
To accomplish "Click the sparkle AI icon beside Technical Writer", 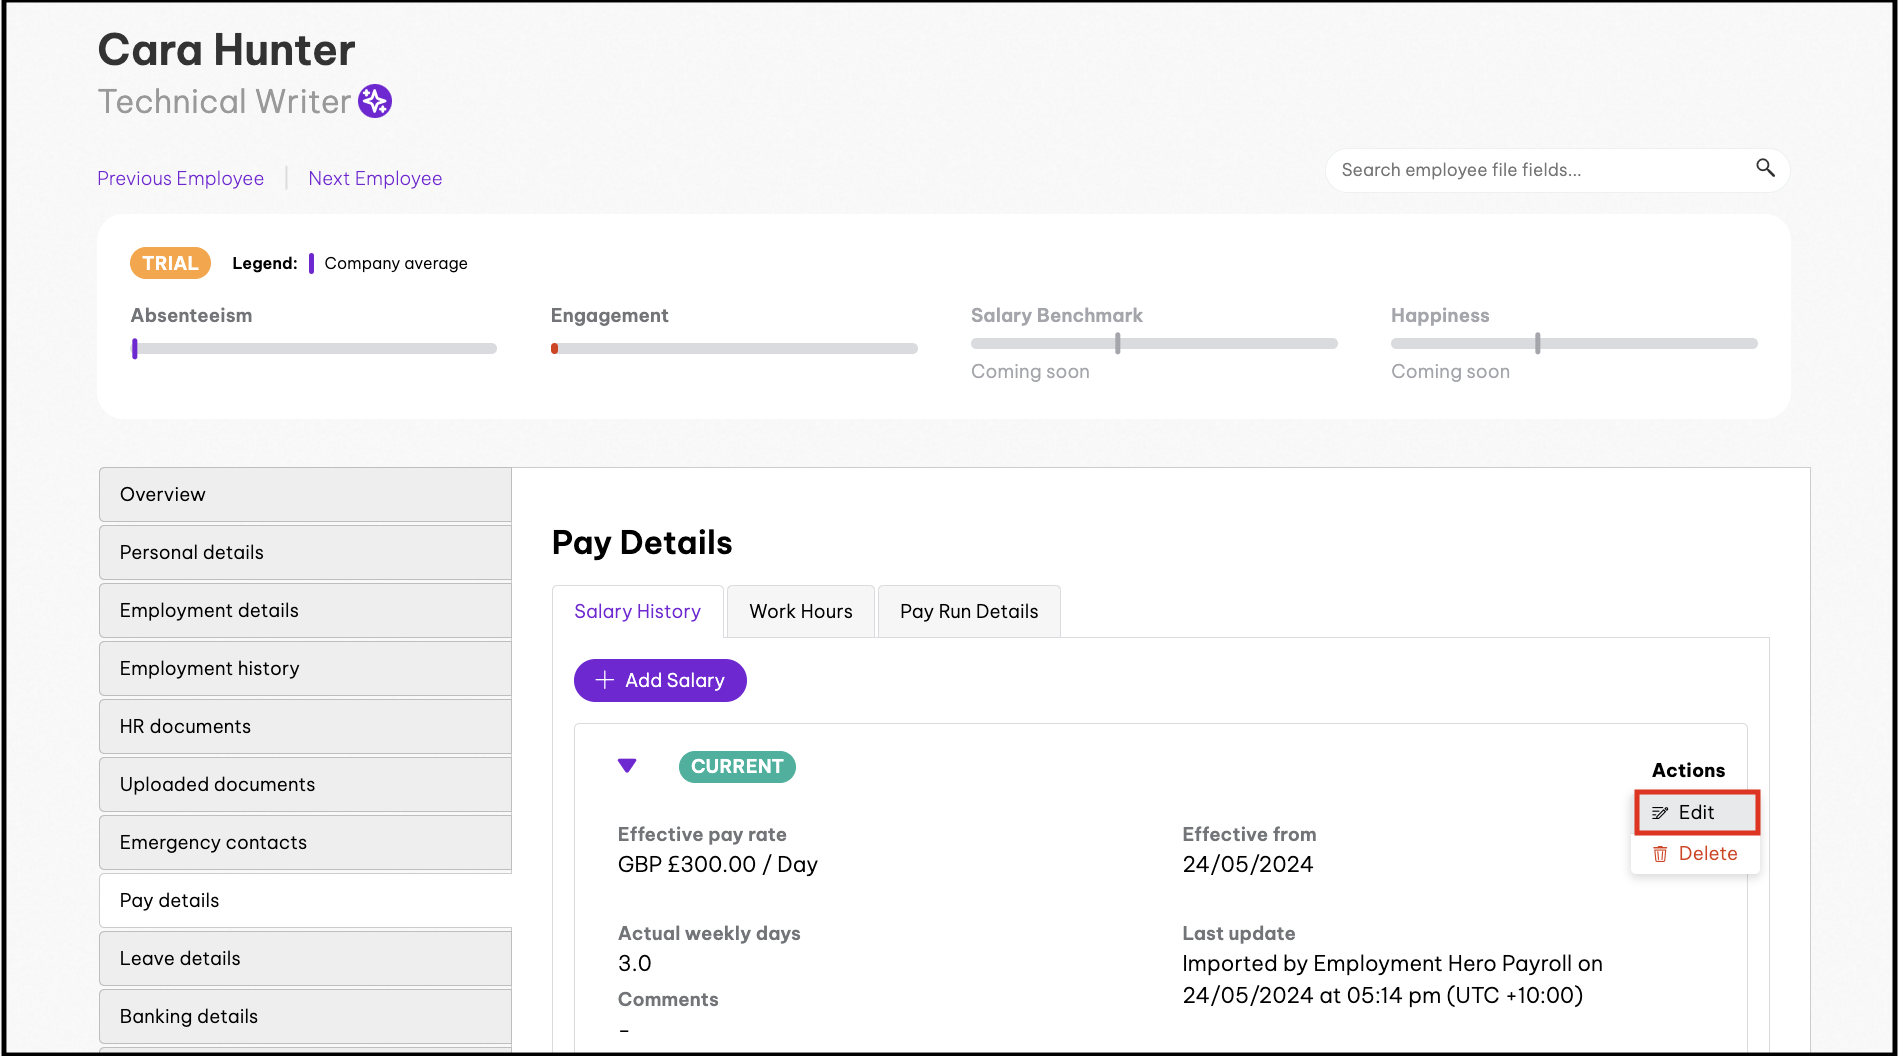I will coord(375,101).
